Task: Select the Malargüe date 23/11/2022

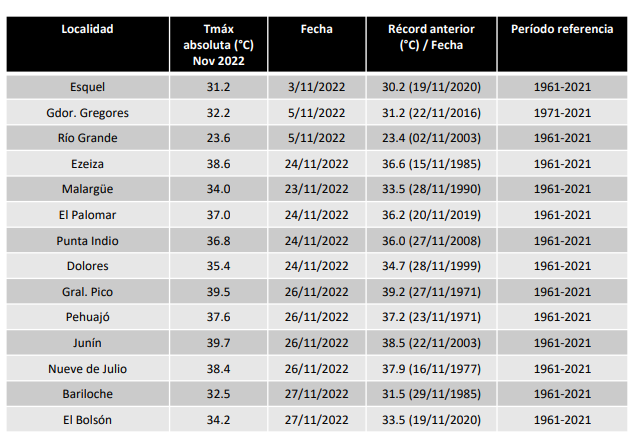Action: pos(317,189)
